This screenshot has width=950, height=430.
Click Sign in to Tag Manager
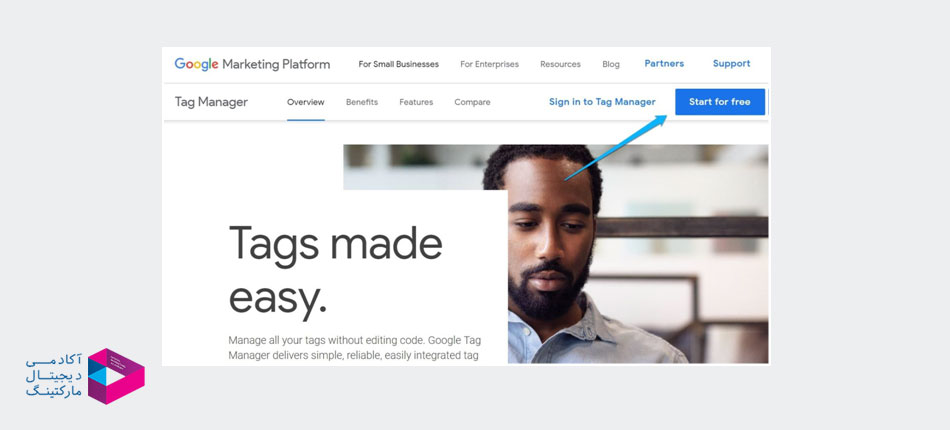pyautogui.click(x=602, y=102)
